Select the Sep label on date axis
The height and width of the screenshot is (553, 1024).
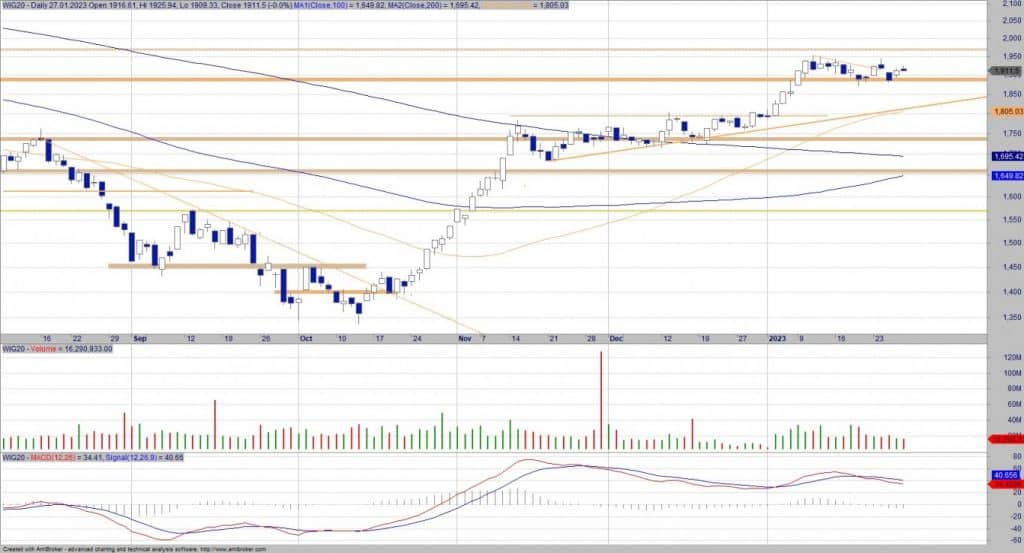(x=139, y=339)
